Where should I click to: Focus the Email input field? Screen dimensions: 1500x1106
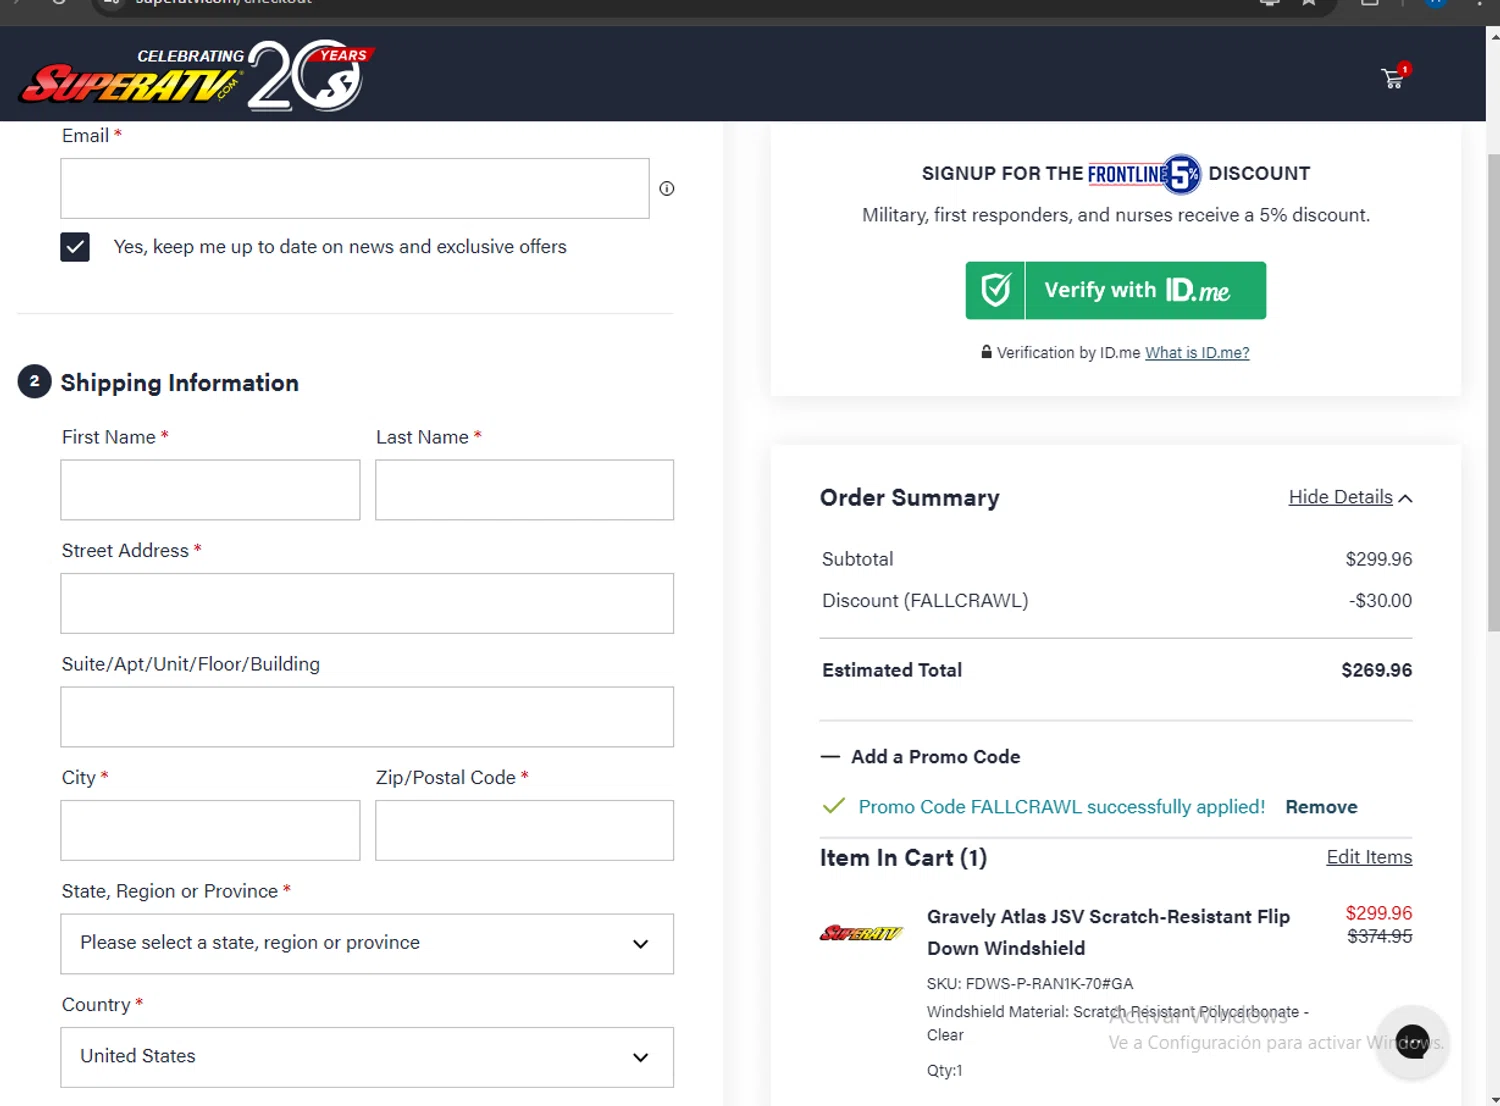[355, 188]
